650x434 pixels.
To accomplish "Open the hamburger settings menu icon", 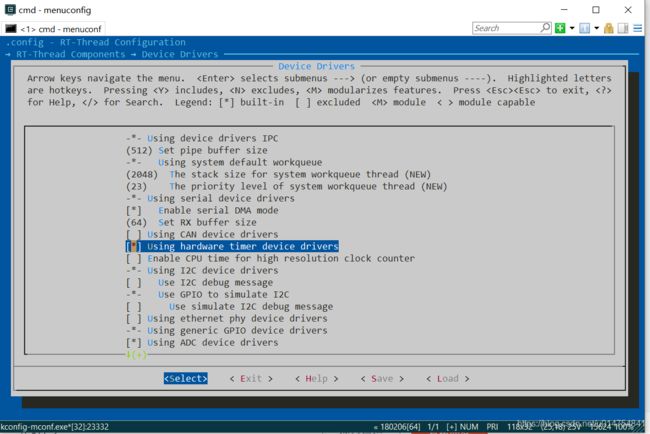I will (x=638, y=28).
